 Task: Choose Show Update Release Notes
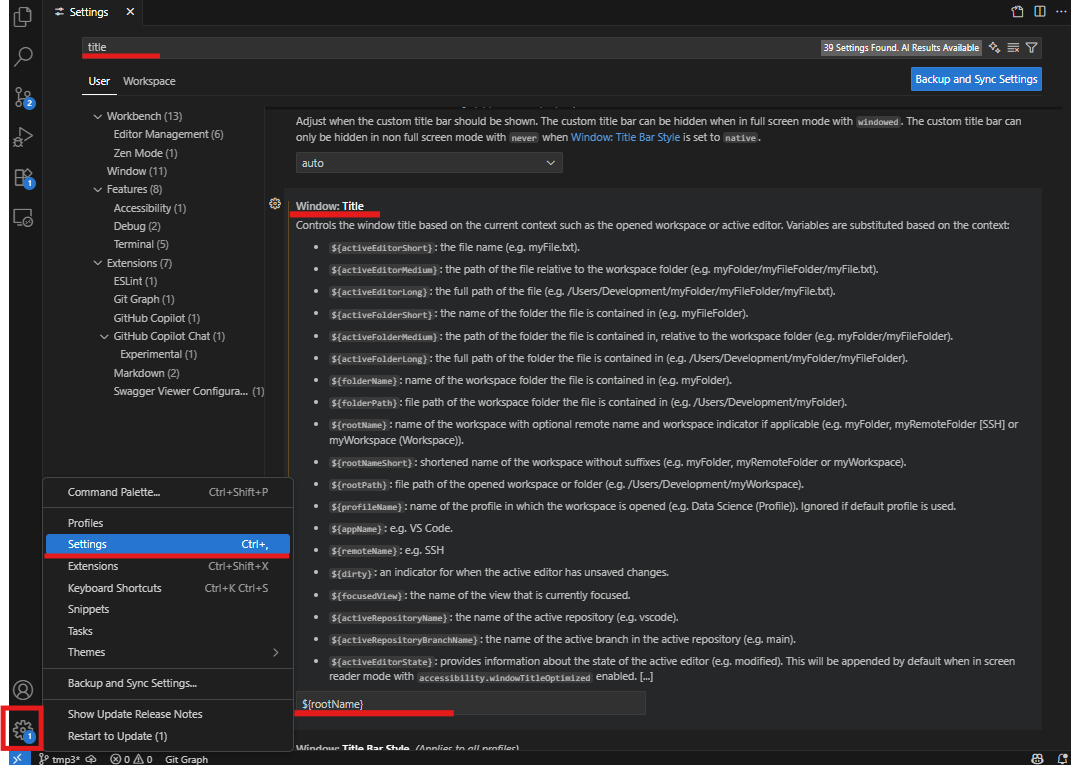(168, 714)
